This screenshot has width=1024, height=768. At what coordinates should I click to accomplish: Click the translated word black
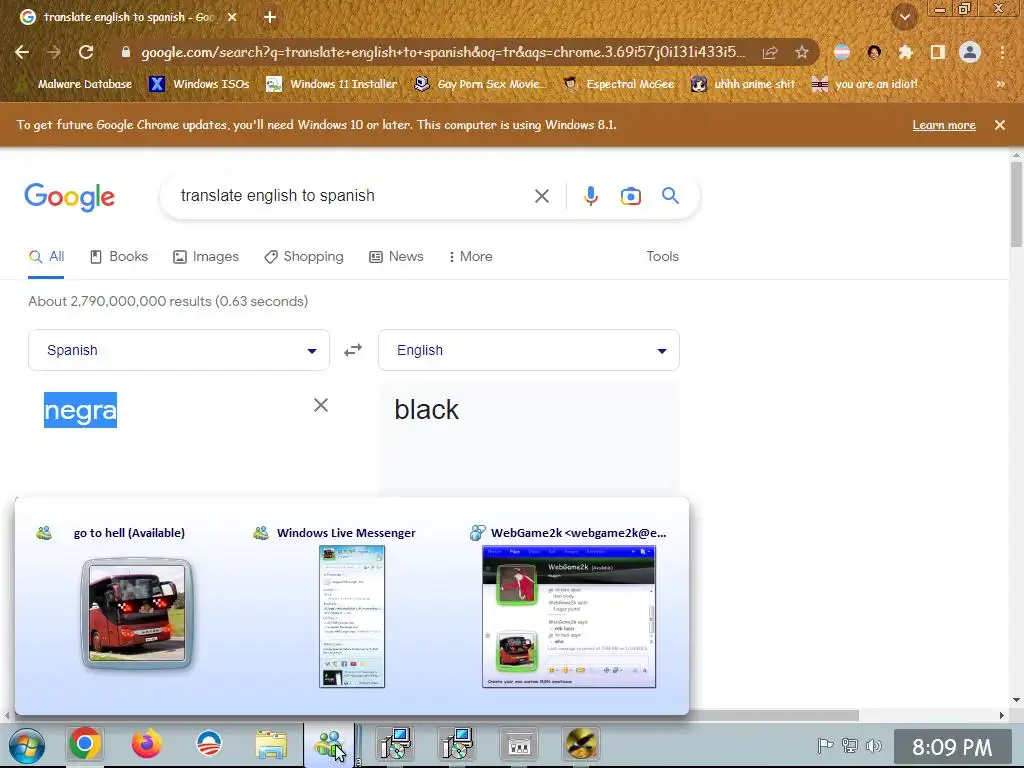click(x=426, y=410)
